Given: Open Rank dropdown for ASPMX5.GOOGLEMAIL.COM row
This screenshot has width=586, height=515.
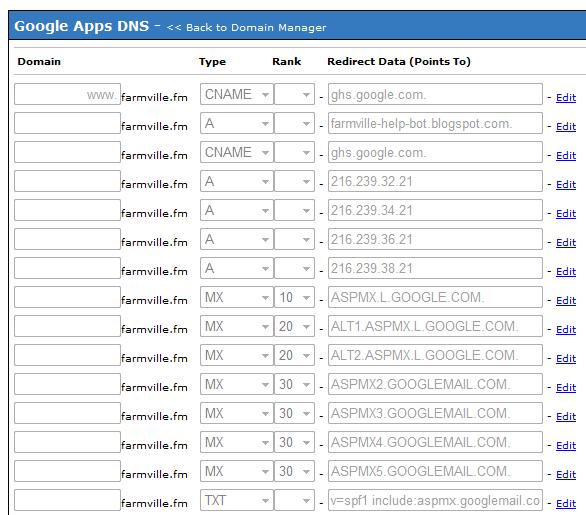Looking at the screenshot, I should [x=294, y=471].
